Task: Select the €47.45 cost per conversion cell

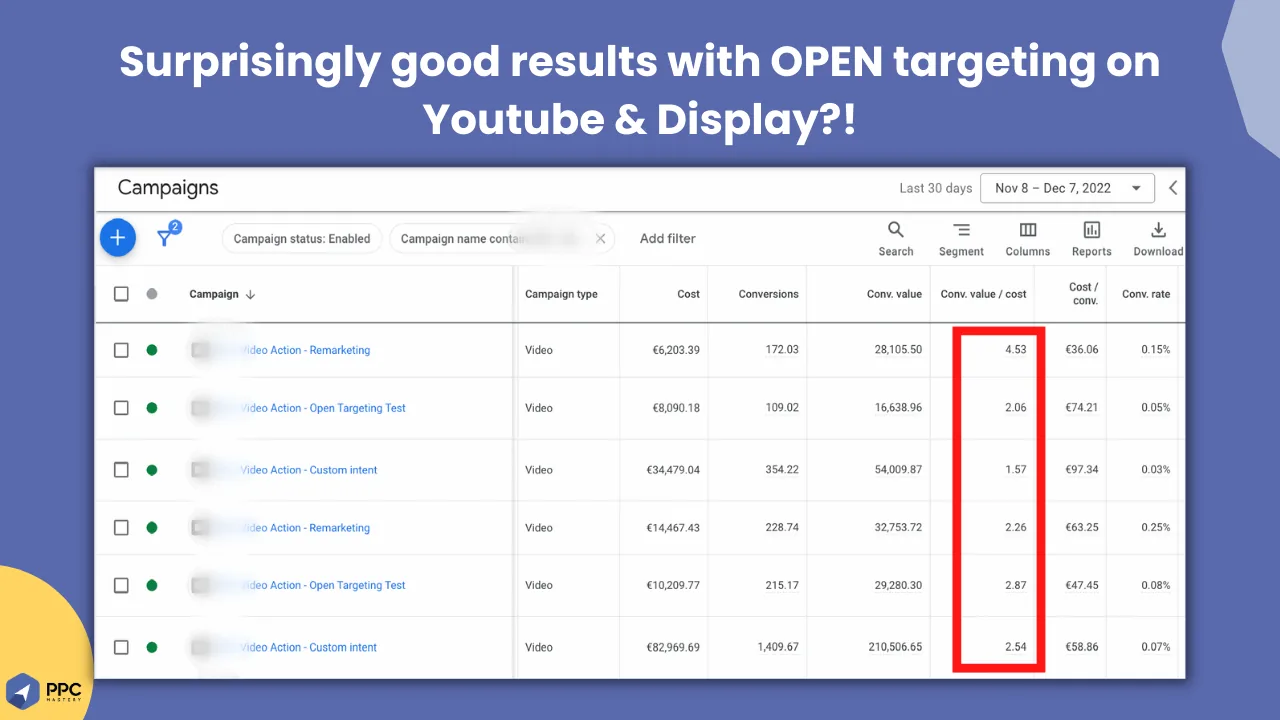Action: point(1081,586)
